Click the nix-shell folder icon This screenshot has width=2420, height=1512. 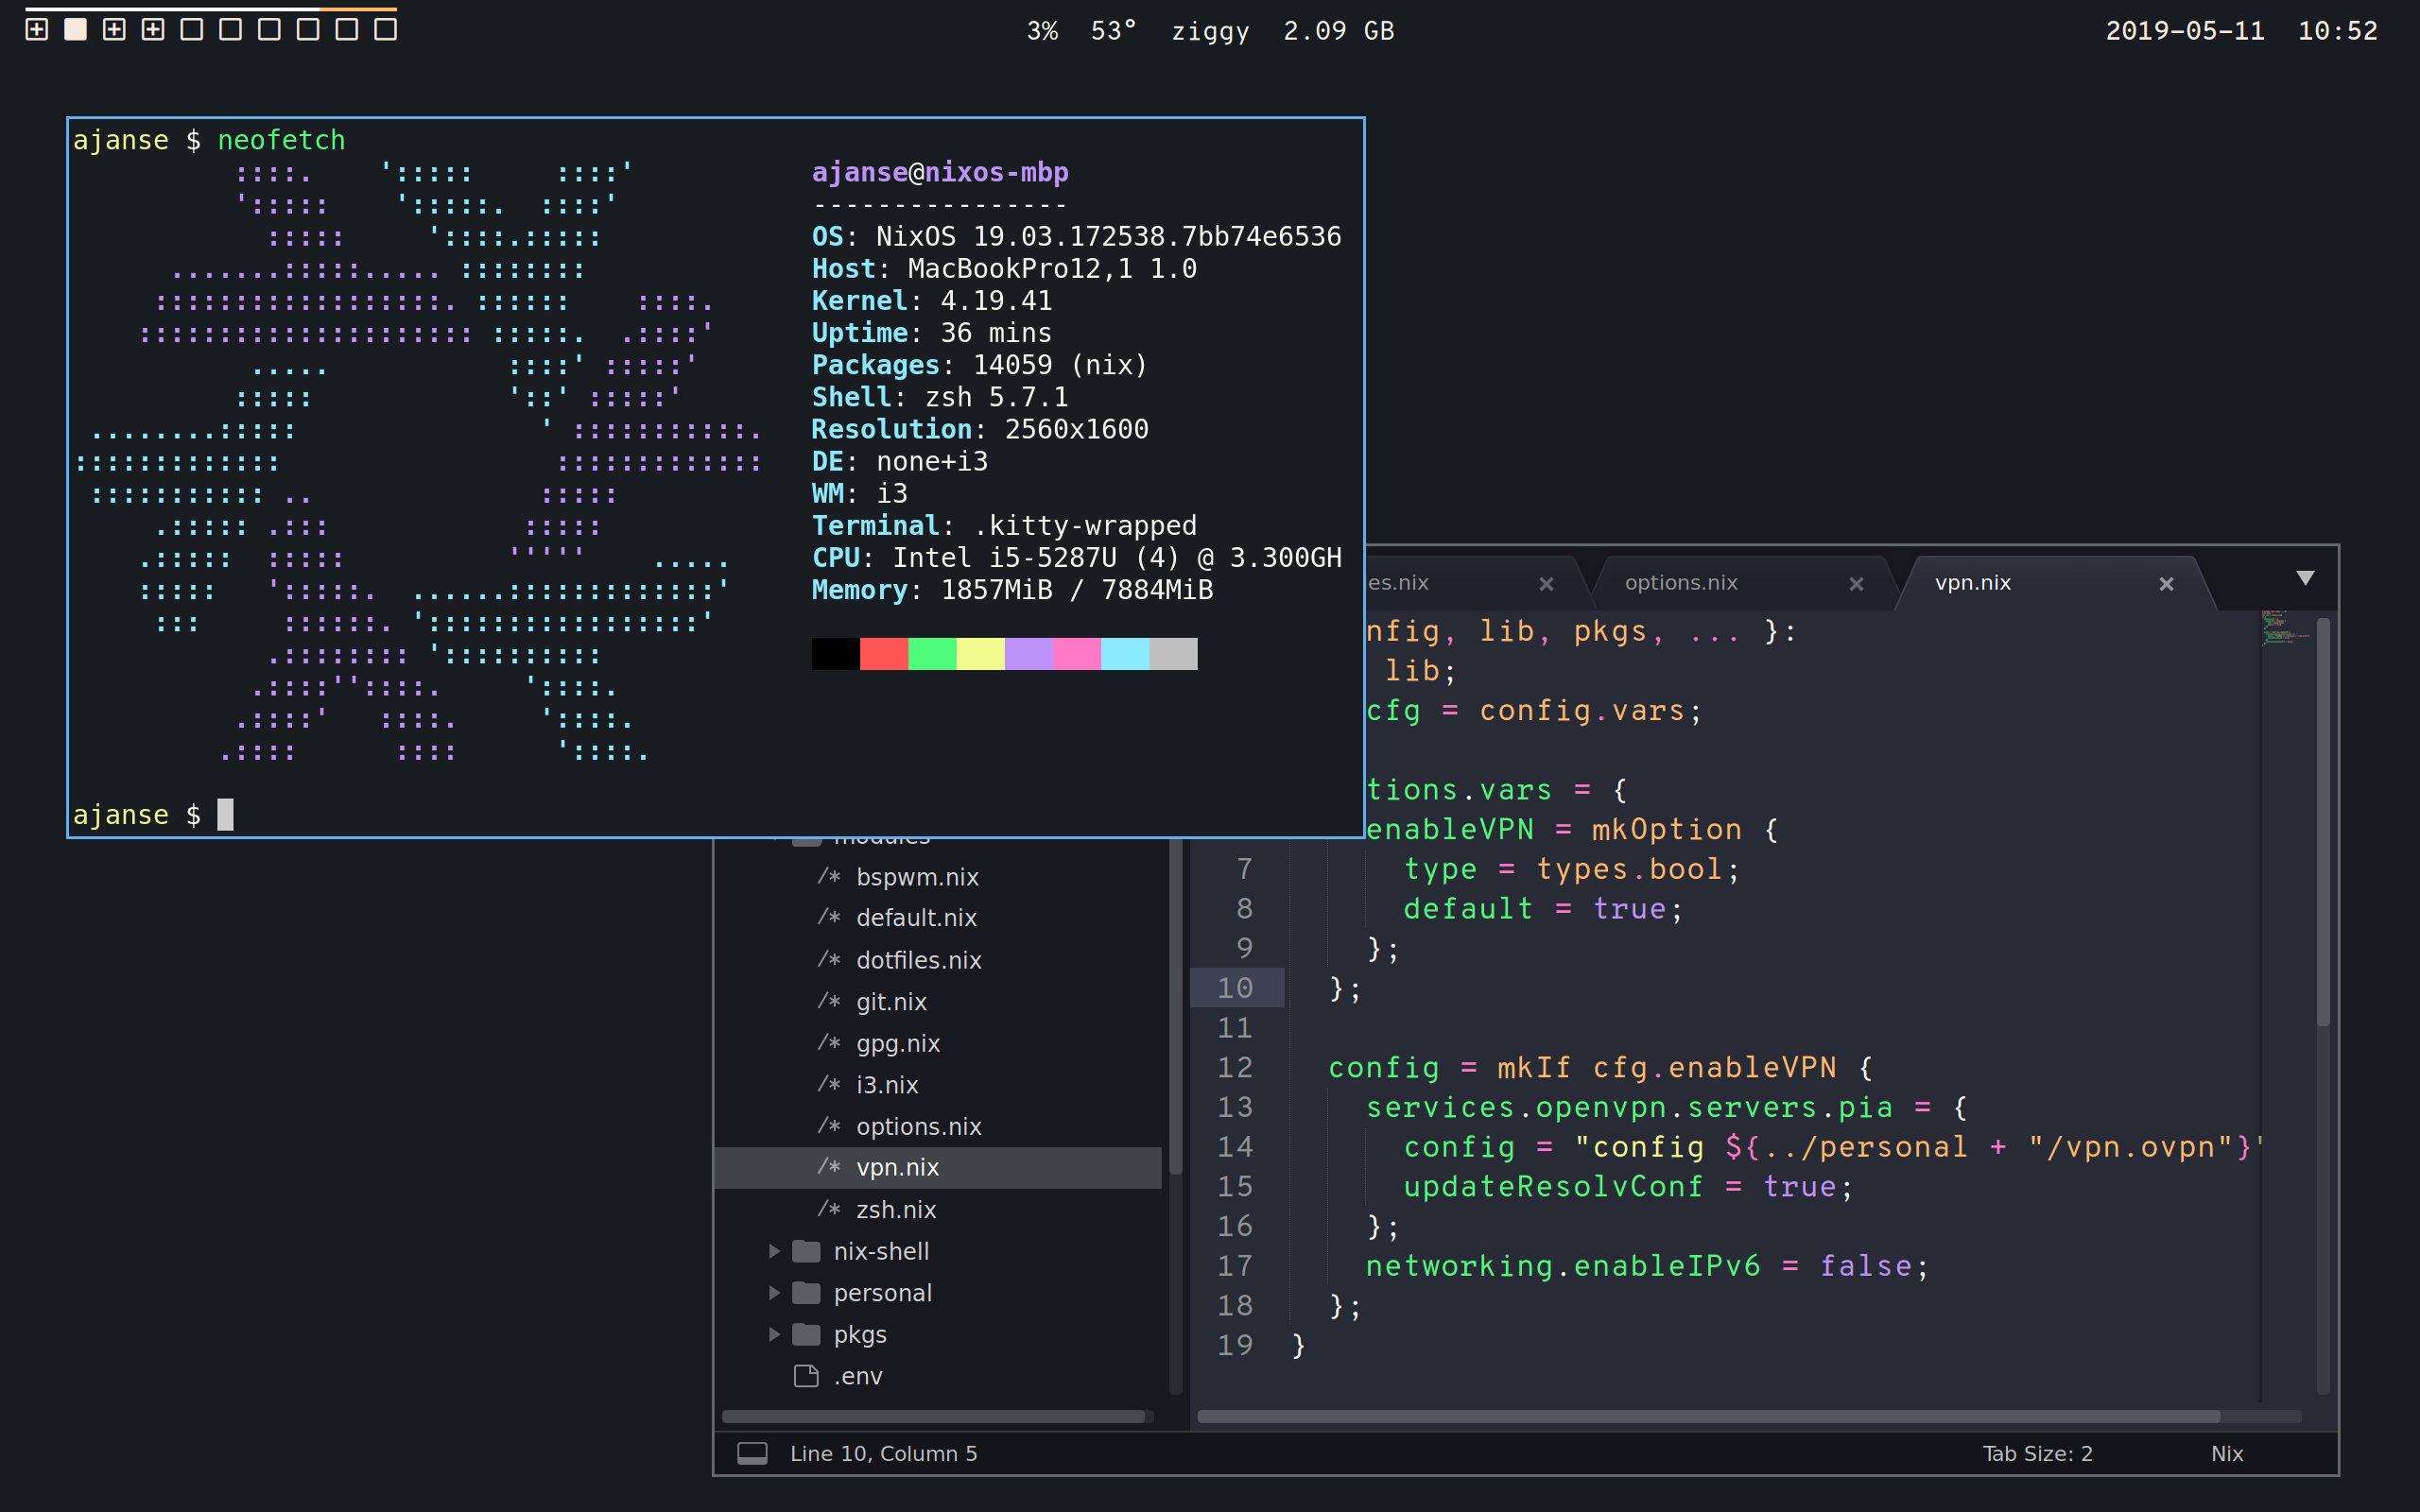point(806,1251)
